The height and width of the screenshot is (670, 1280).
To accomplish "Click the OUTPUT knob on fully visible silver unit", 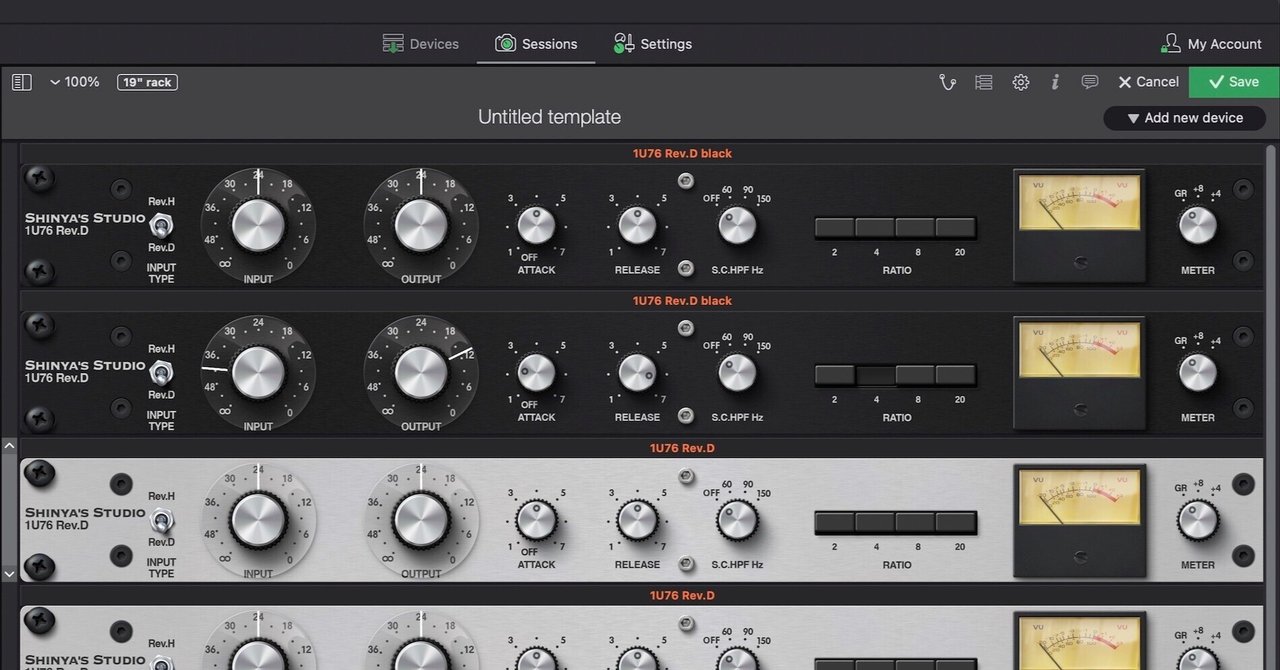I will coord(421,519).
